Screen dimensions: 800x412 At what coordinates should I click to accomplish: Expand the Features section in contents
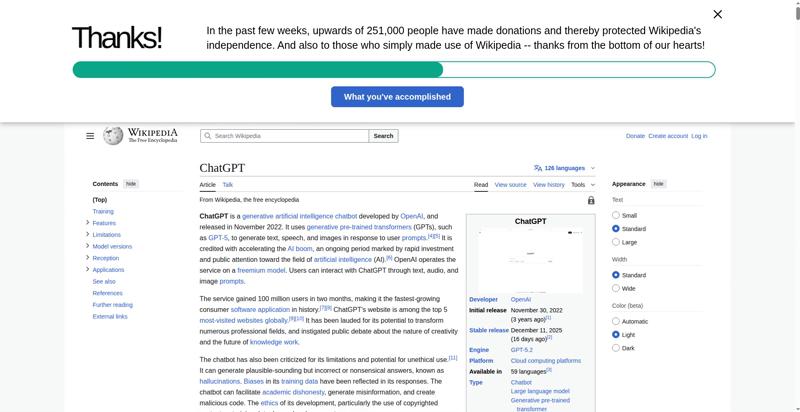point(88,223)
